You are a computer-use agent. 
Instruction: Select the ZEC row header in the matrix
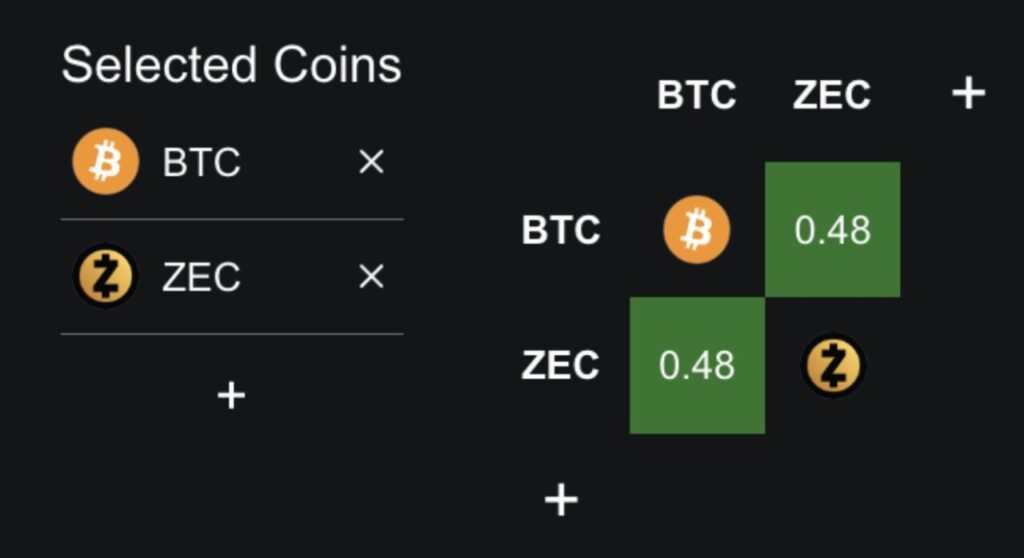click(x=560, y=366)
